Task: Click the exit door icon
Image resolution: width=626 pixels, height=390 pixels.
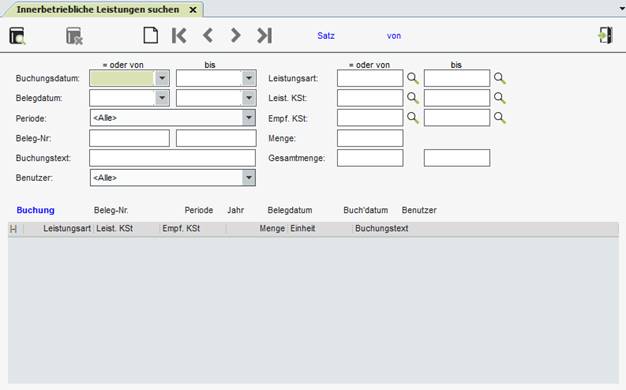Action: (606, 36)
